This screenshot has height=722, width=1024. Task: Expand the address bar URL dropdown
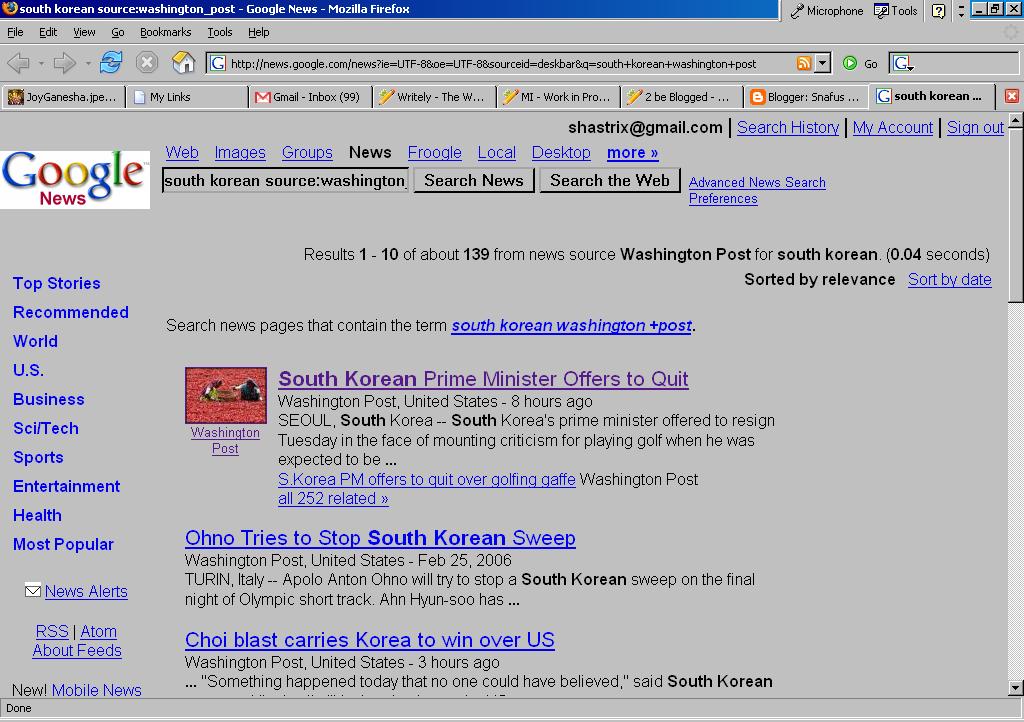[x=823, y=63]
